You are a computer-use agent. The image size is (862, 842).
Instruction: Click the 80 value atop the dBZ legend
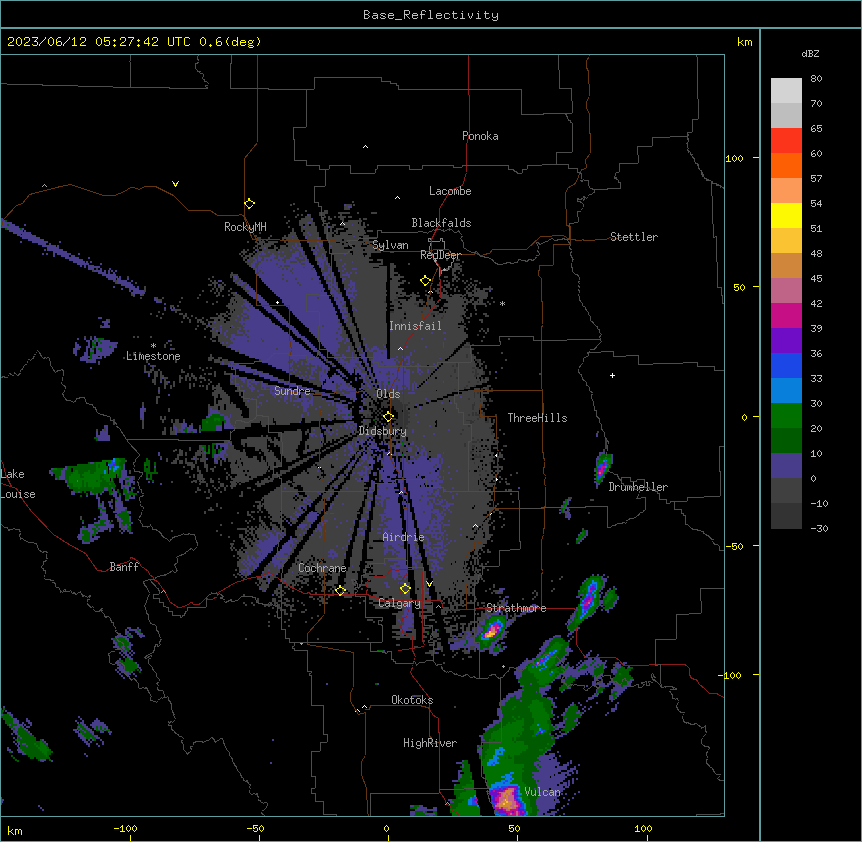[x=816, y=79]
